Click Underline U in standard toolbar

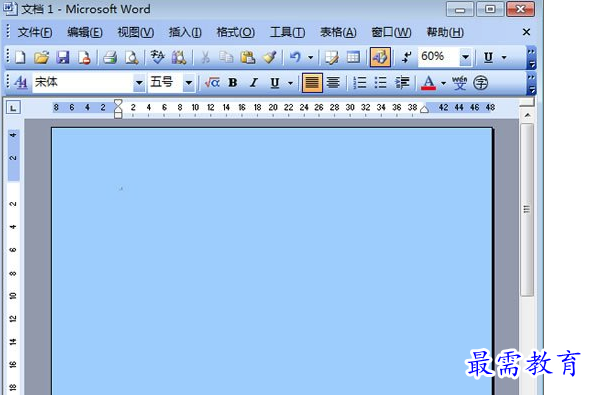pyautogui.click(x=488, y=57)
